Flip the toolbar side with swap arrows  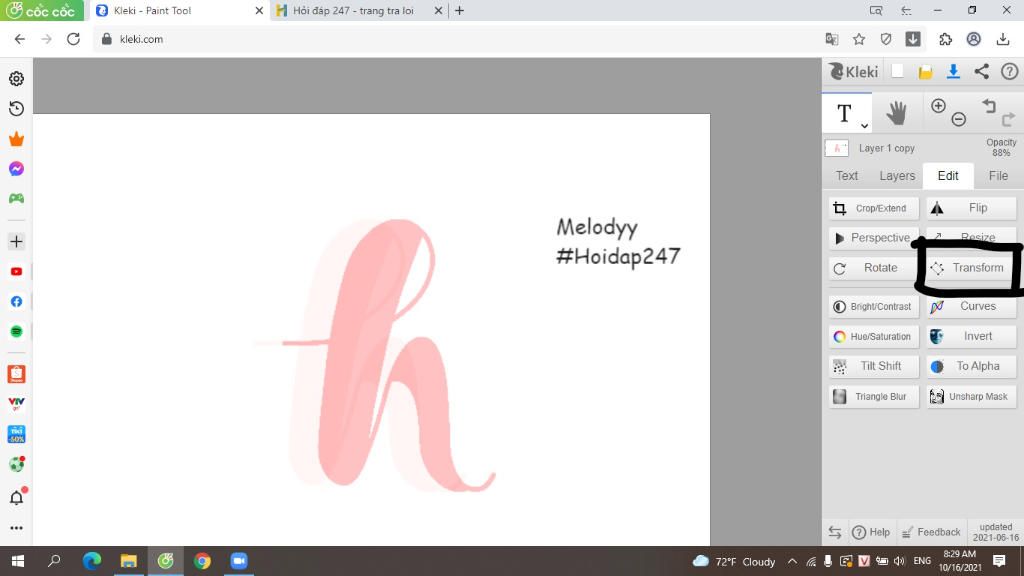point(835,532)
